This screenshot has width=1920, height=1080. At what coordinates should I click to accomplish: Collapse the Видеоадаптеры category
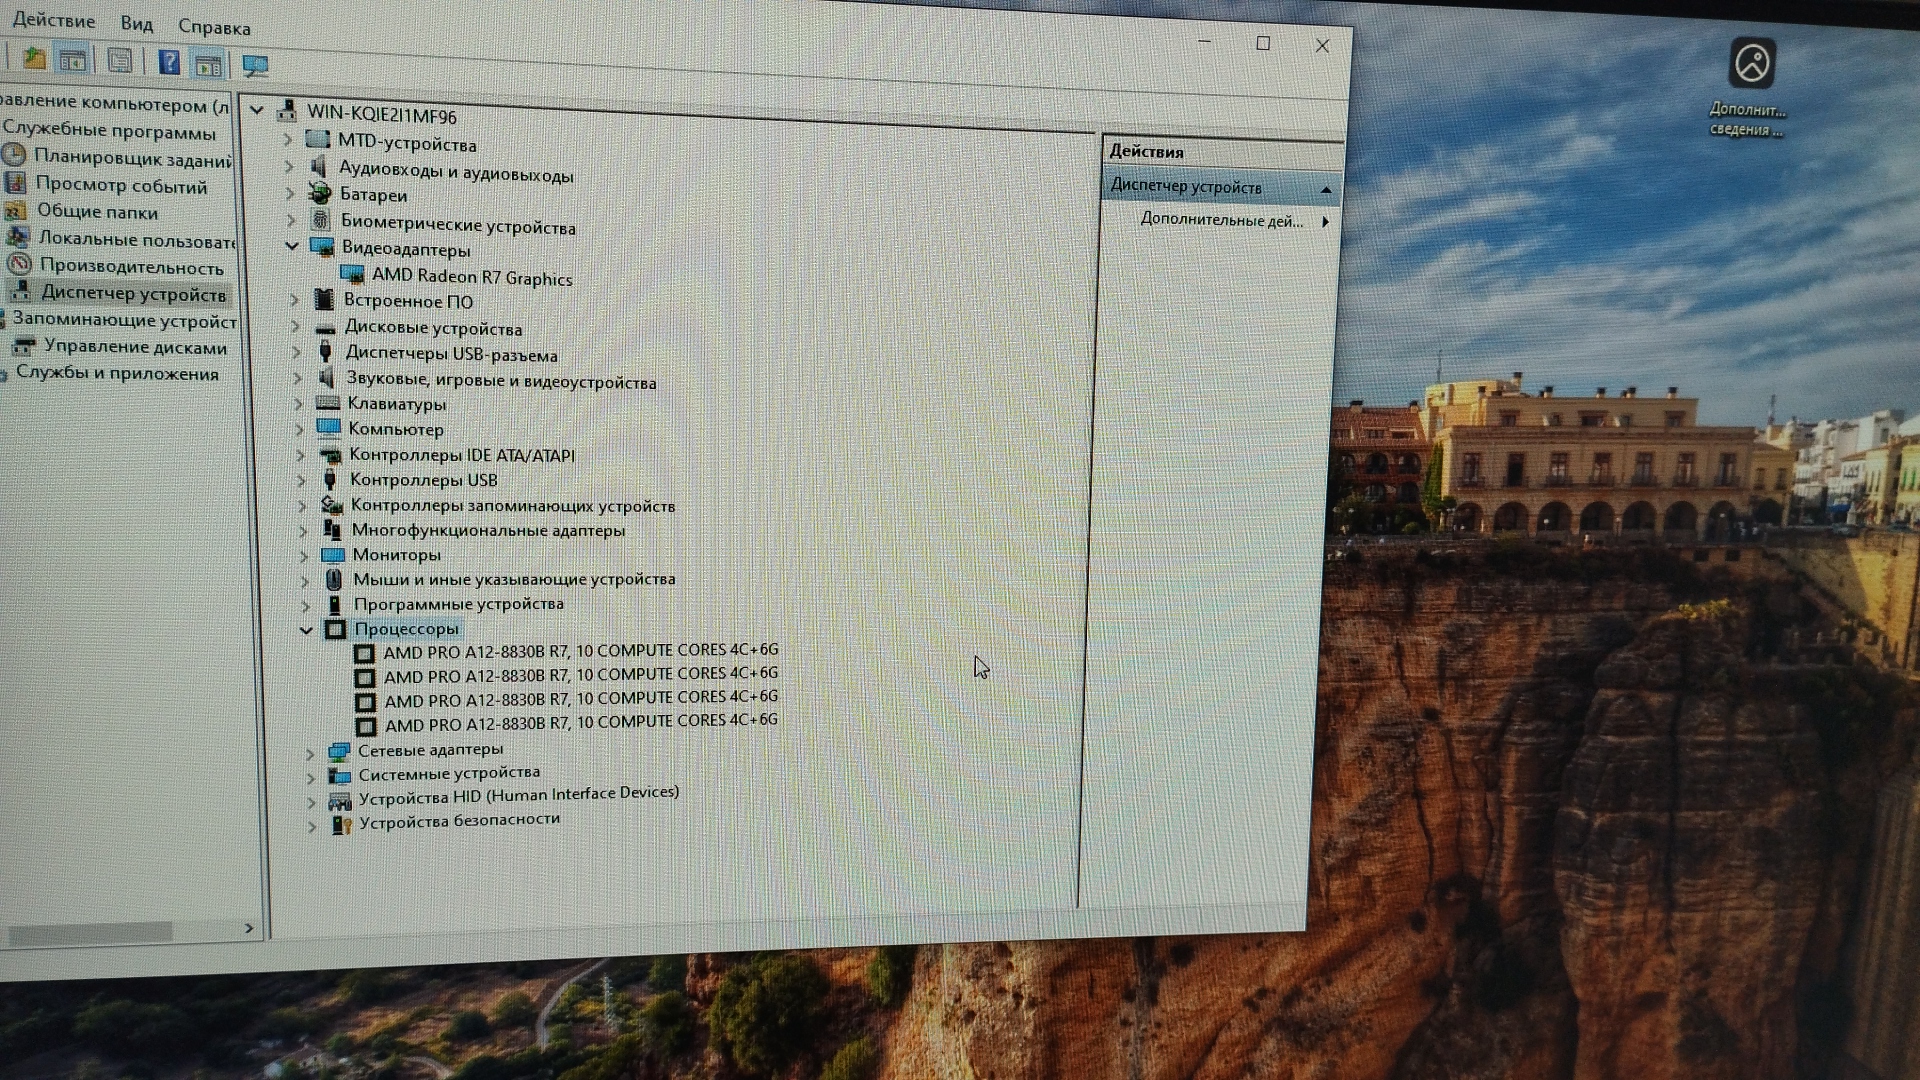[292, 246]
